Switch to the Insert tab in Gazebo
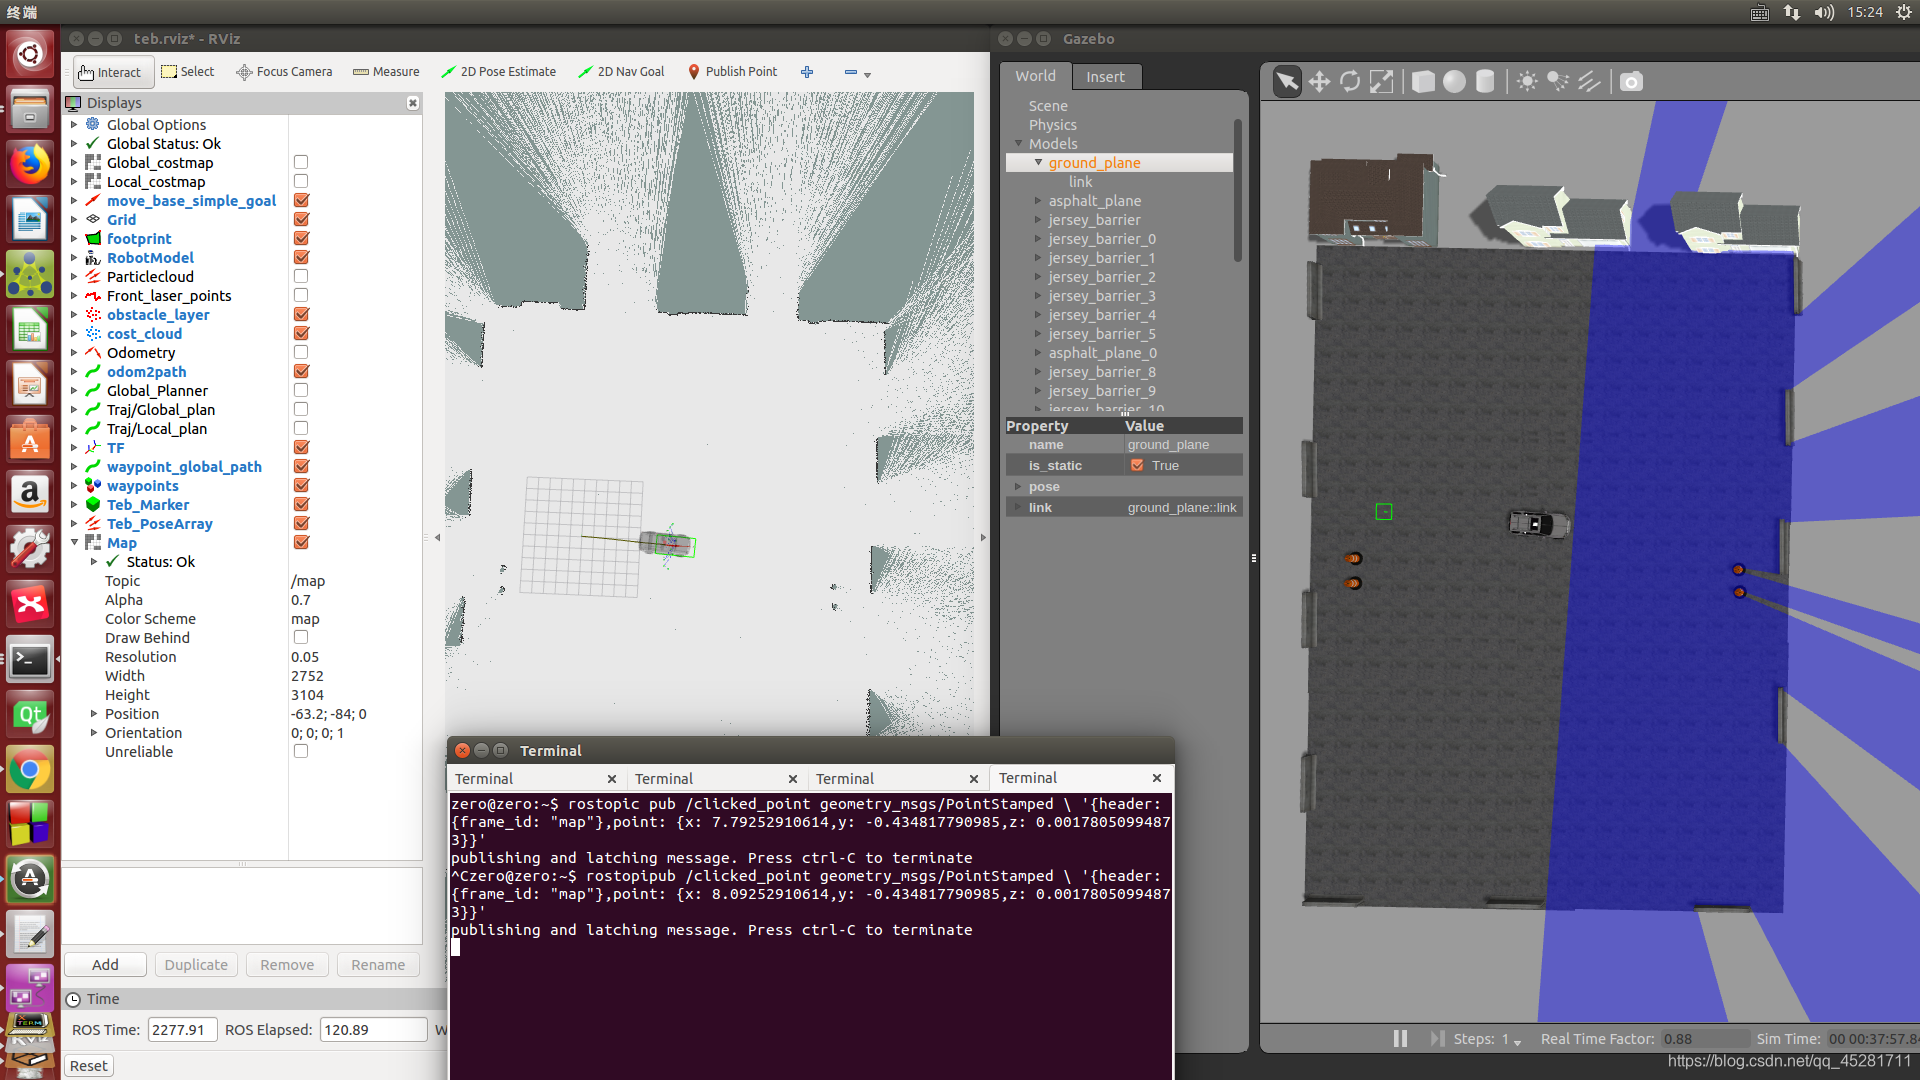Image resolution: width=1920 pixels, height=1080 pixels. point(1105,77)
